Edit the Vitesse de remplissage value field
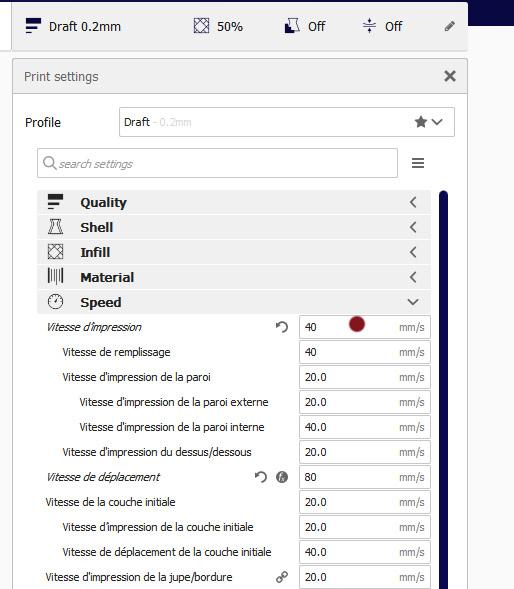514x589 pixels. tap(364, 352)
